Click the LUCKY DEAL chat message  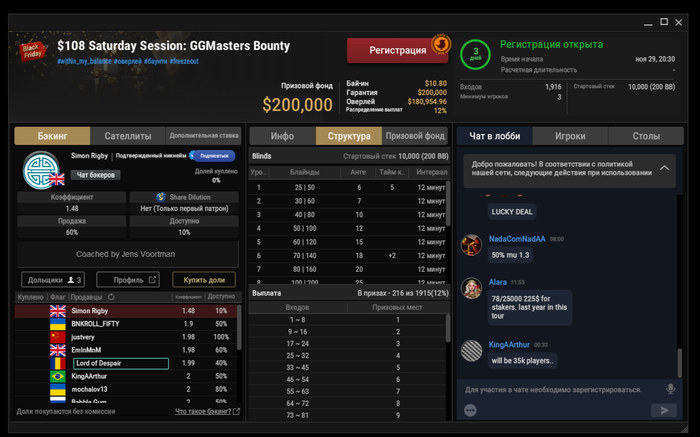click(512, 212)
